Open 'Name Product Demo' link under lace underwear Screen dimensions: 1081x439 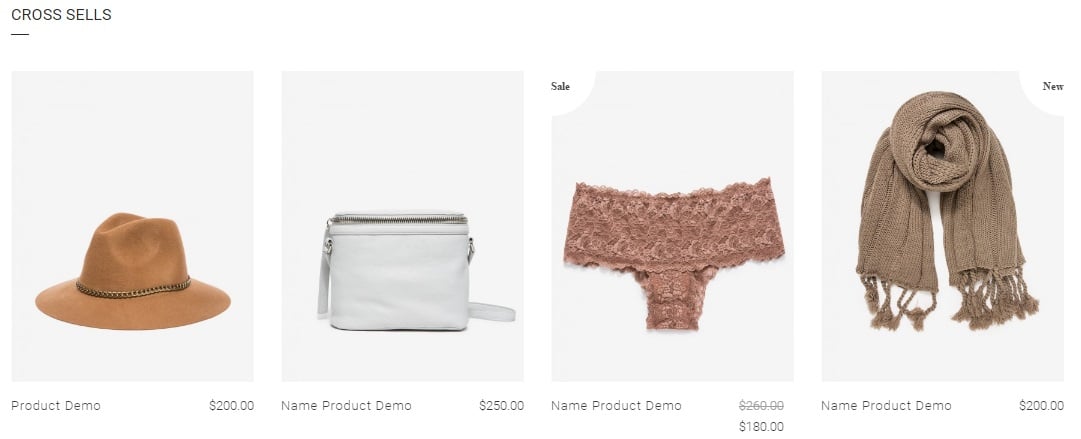pyautogui.click(x=616, y=406)
